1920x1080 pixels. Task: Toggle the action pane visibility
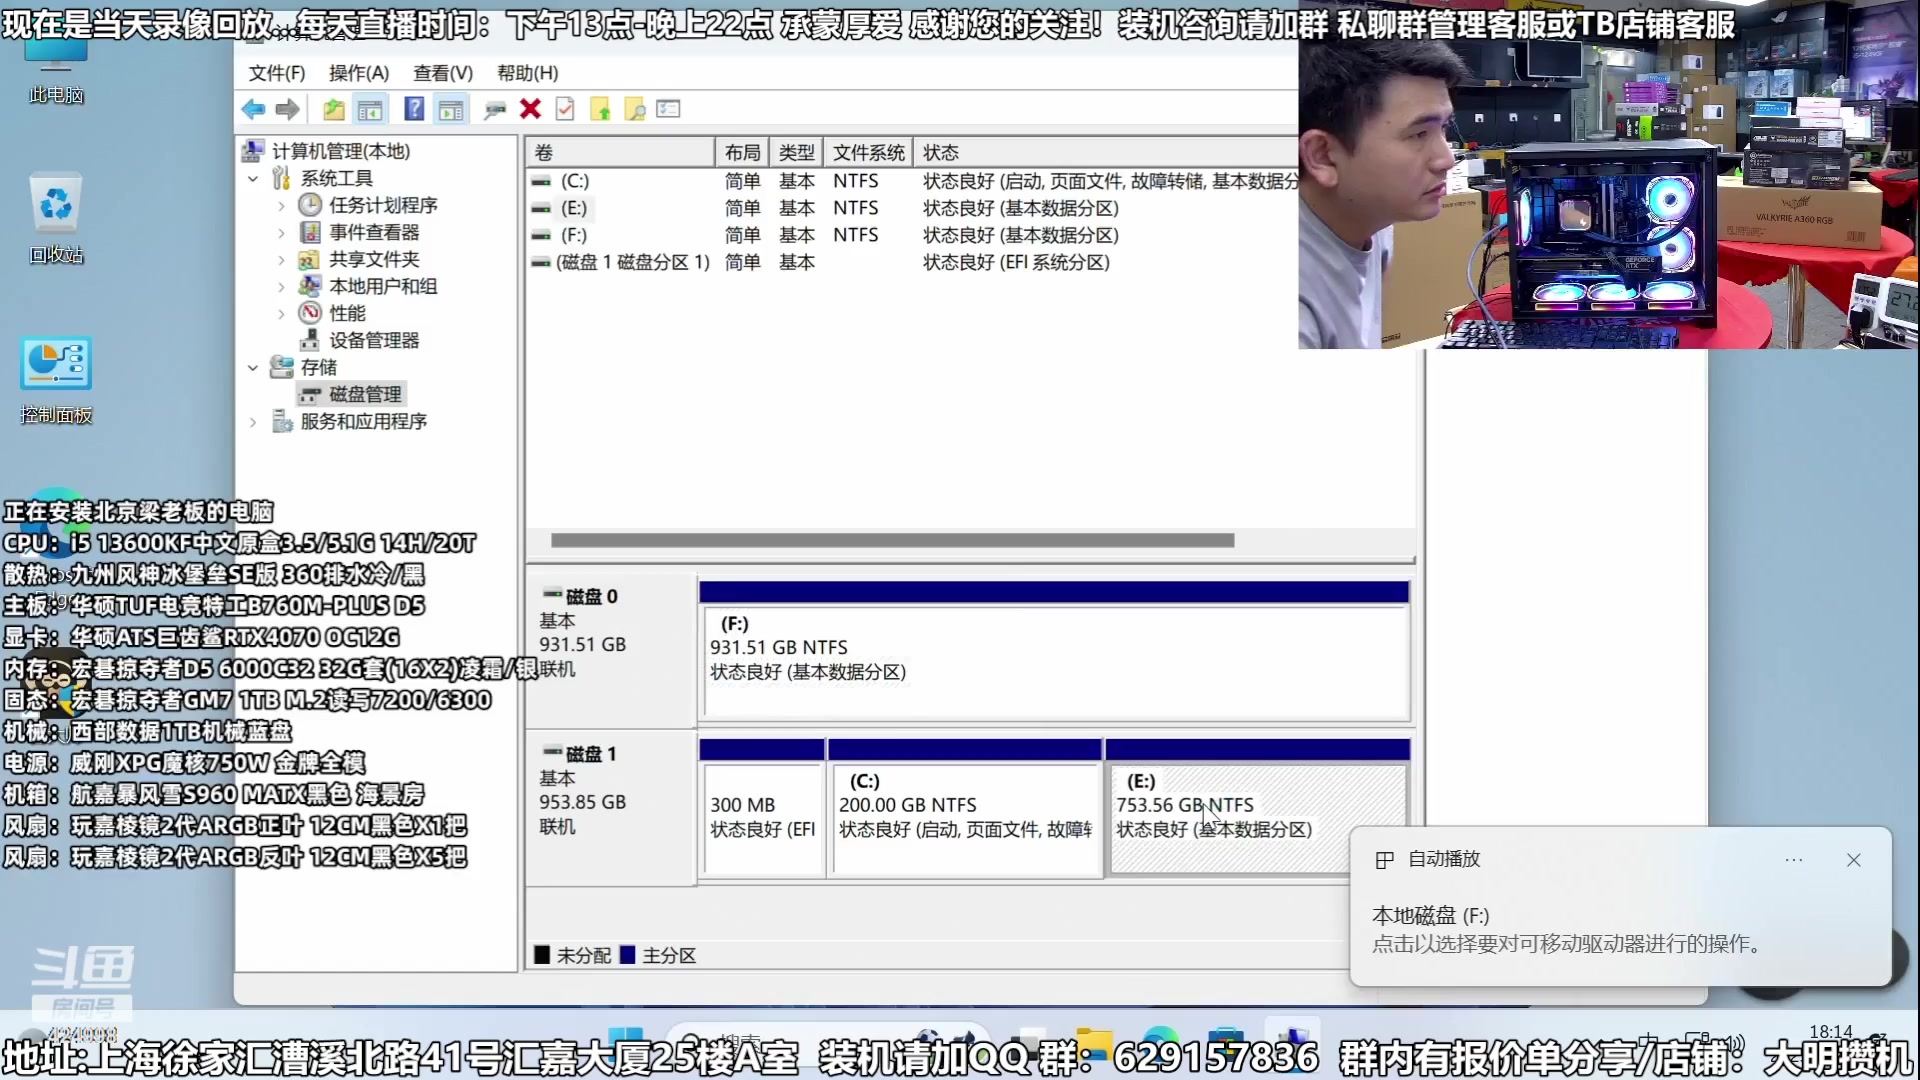pyautogui.click(x=451, y=109)
